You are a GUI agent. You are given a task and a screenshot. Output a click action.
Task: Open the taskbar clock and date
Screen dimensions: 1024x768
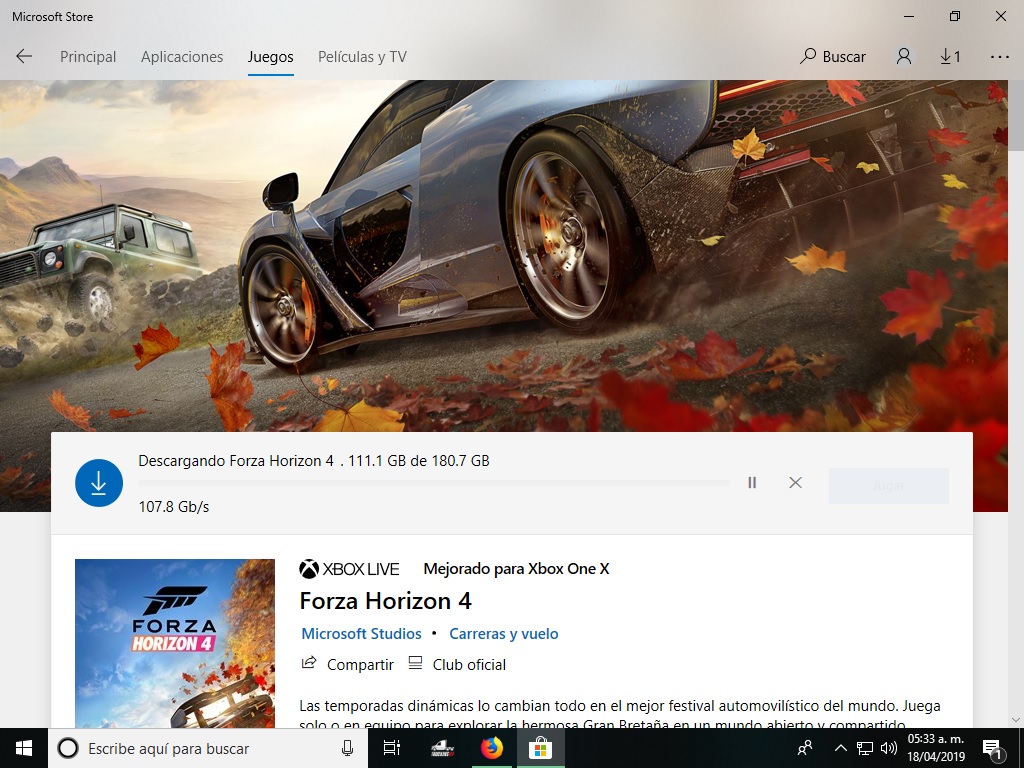936,748
